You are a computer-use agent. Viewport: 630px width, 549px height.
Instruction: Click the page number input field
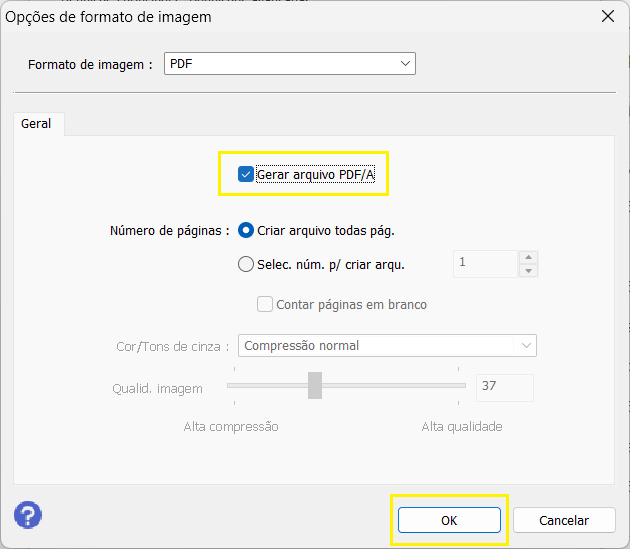[484, 264]
